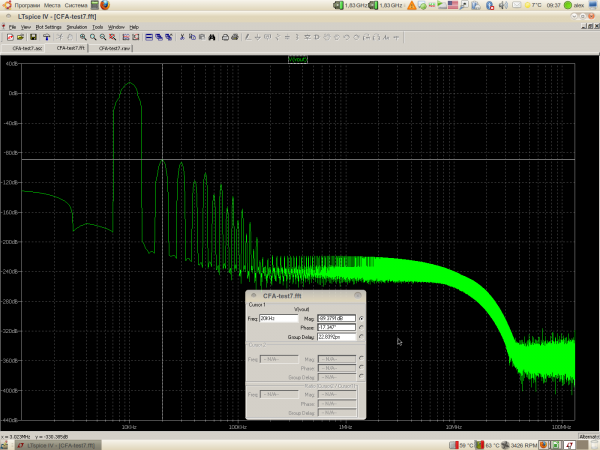Viewport: 600px width, 450px height.
Task: Click the Cascade Windows toolbar icon
Action: pyautogui.click(x=159, y=37)
